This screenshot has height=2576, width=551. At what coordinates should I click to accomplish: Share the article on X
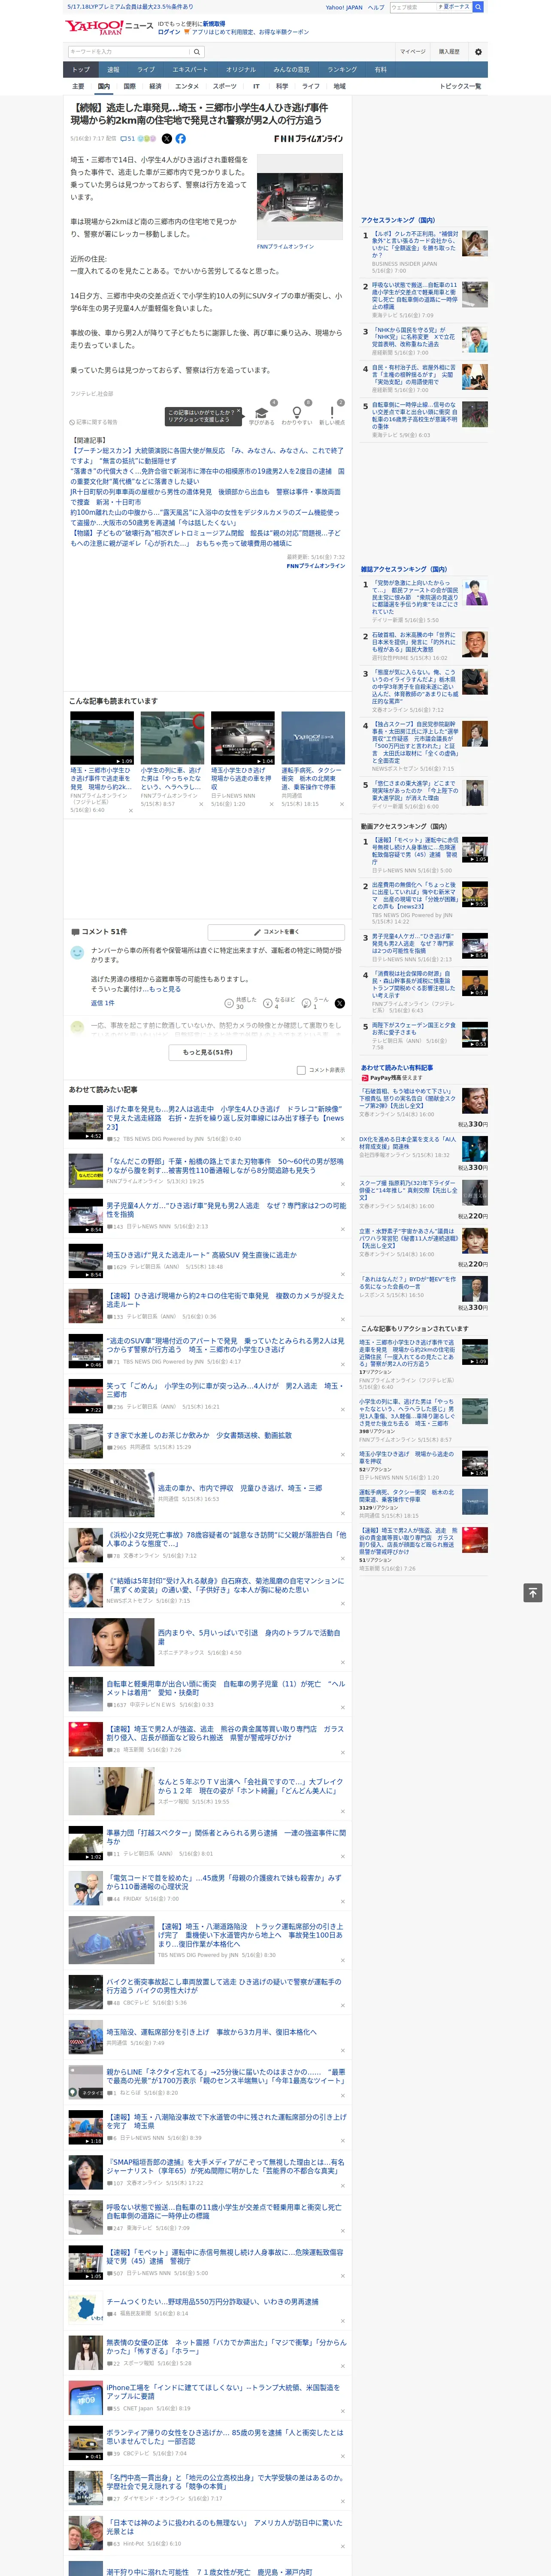[167, 139]
